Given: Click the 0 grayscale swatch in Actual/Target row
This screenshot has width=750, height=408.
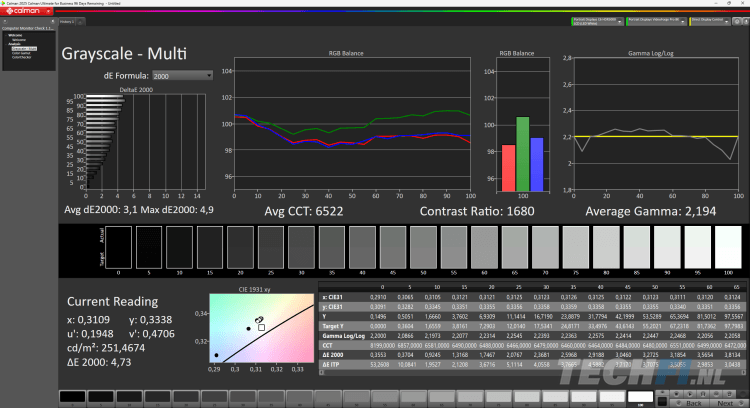Looking at the screenshot, I should pyautogui.click(x=118, y=247).
